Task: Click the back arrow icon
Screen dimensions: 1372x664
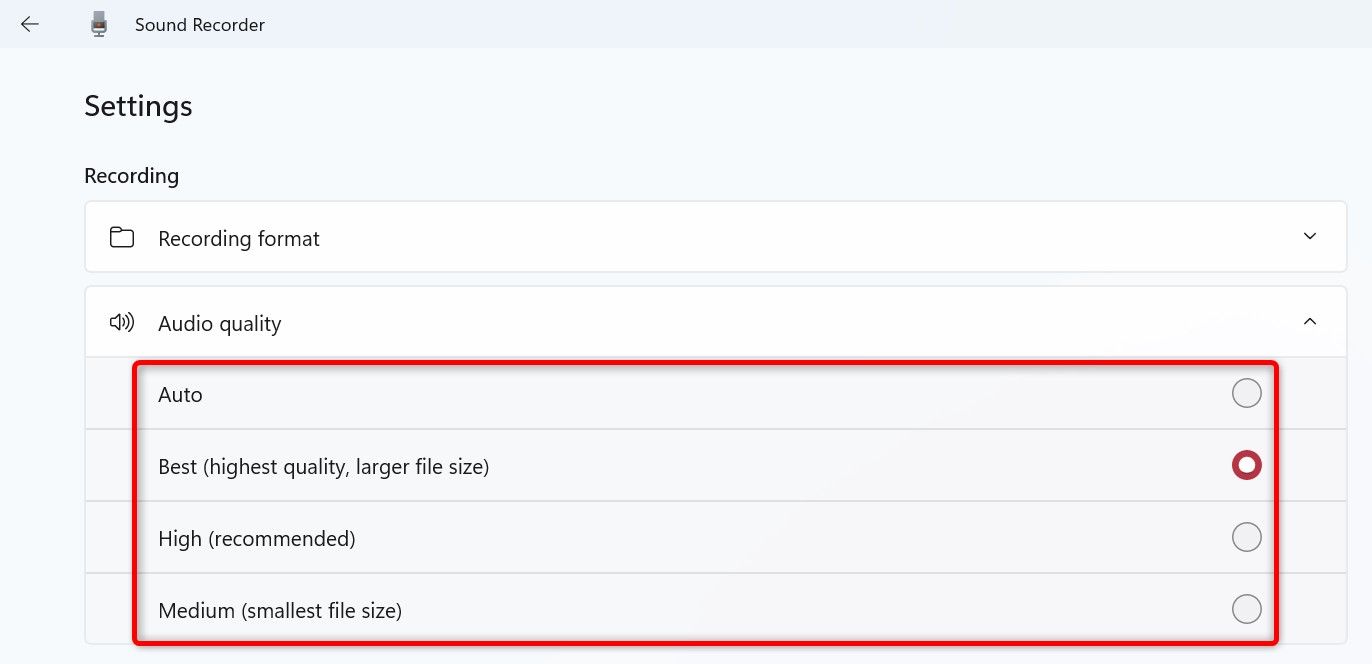Action: tap(30, 24)
